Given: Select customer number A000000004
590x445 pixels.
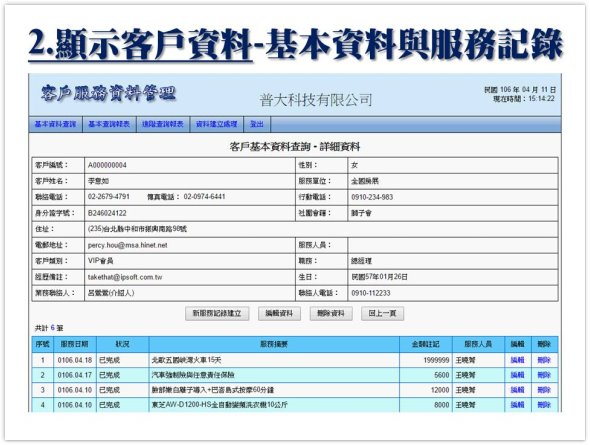Looking at the screenshot, I should [x=107, y=165].
